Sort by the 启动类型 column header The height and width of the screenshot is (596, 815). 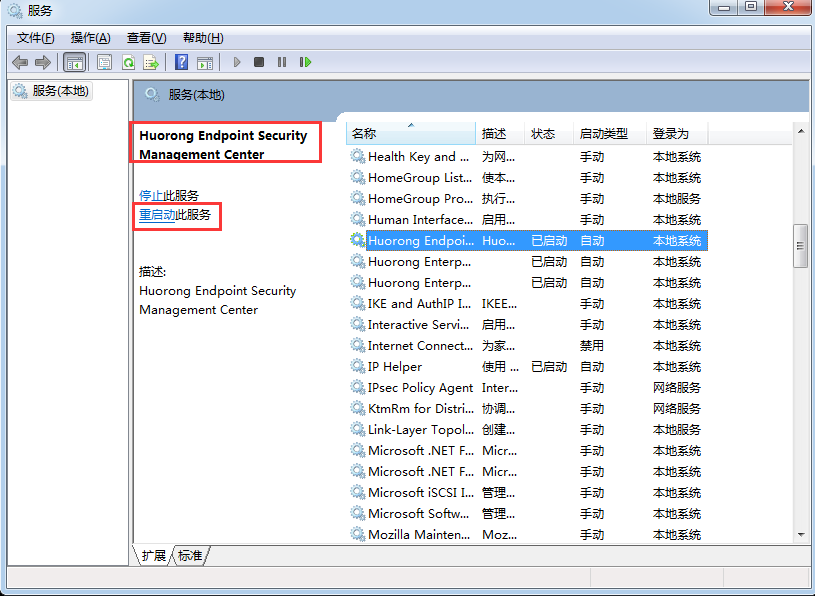610,134
